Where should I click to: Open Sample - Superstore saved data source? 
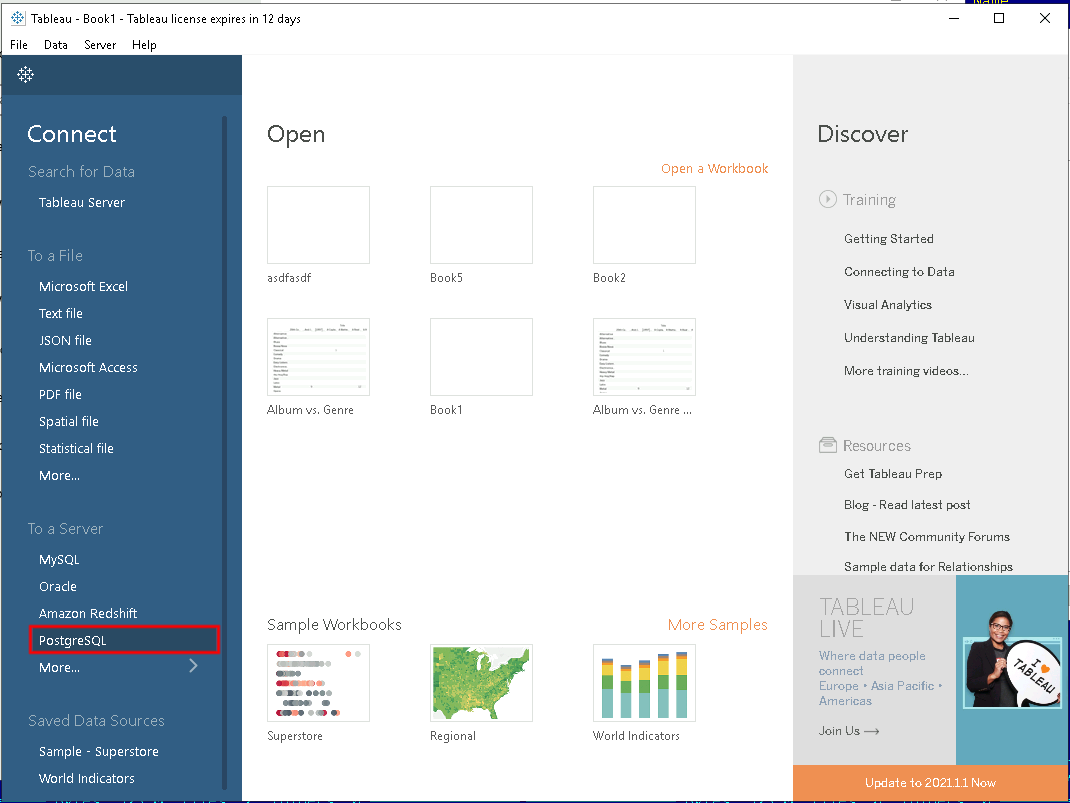click(99, 751)
